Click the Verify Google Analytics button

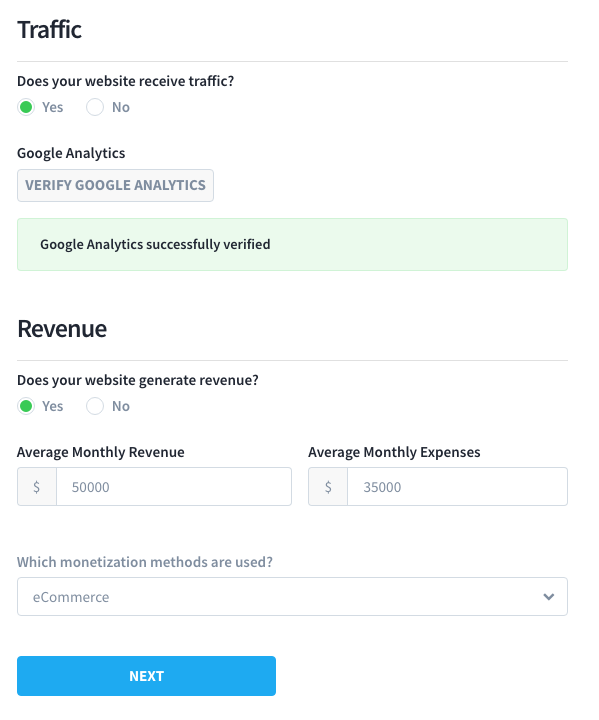pos(115,186)
